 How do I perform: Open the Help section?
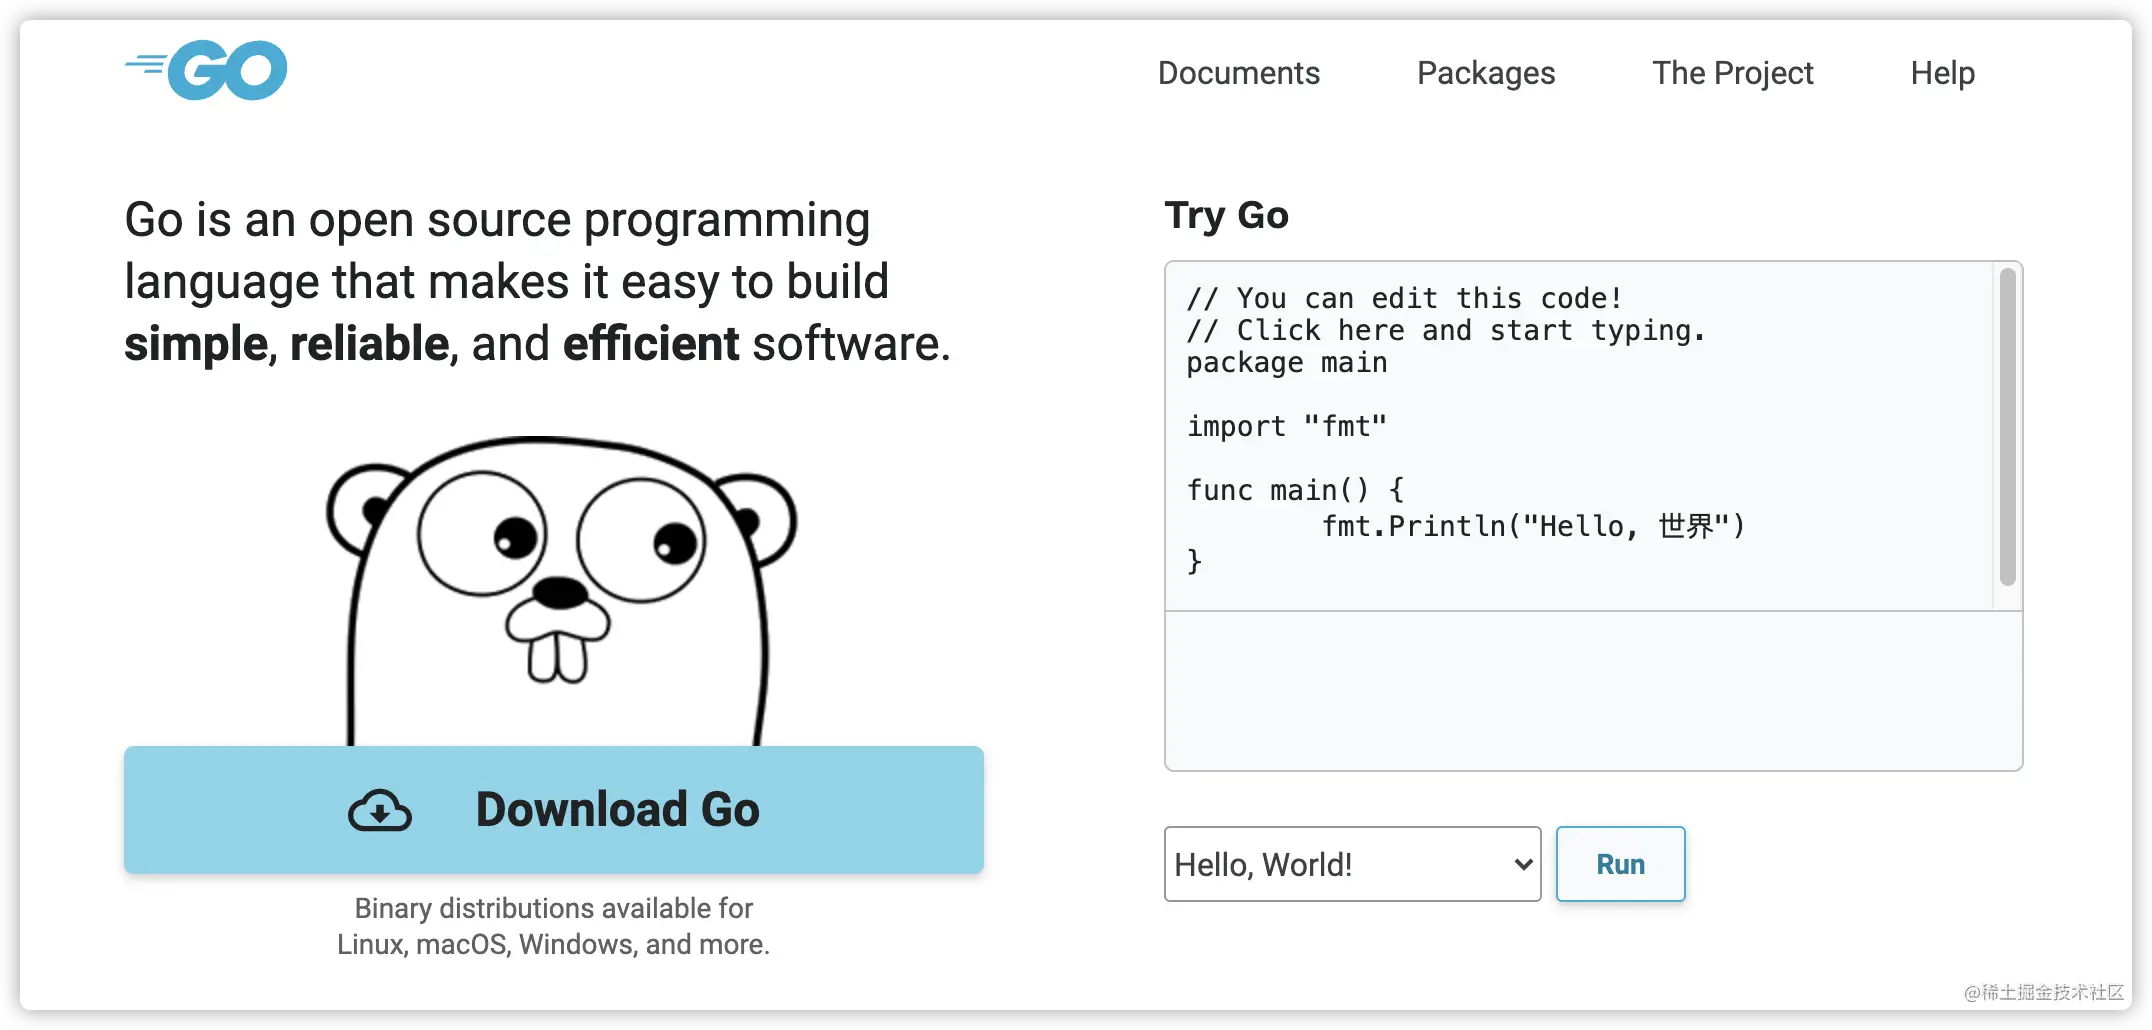point(1942,73)
